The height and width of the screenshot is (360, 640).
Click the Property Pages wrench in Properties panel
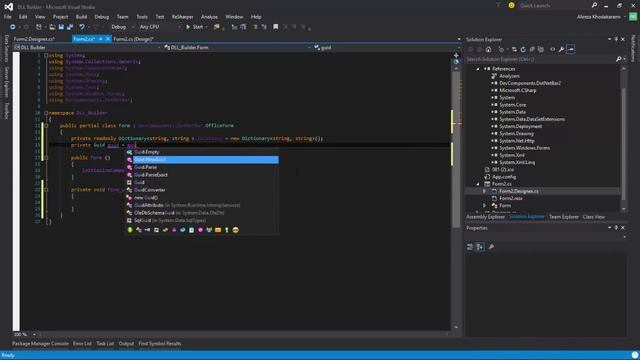[491, 247]
